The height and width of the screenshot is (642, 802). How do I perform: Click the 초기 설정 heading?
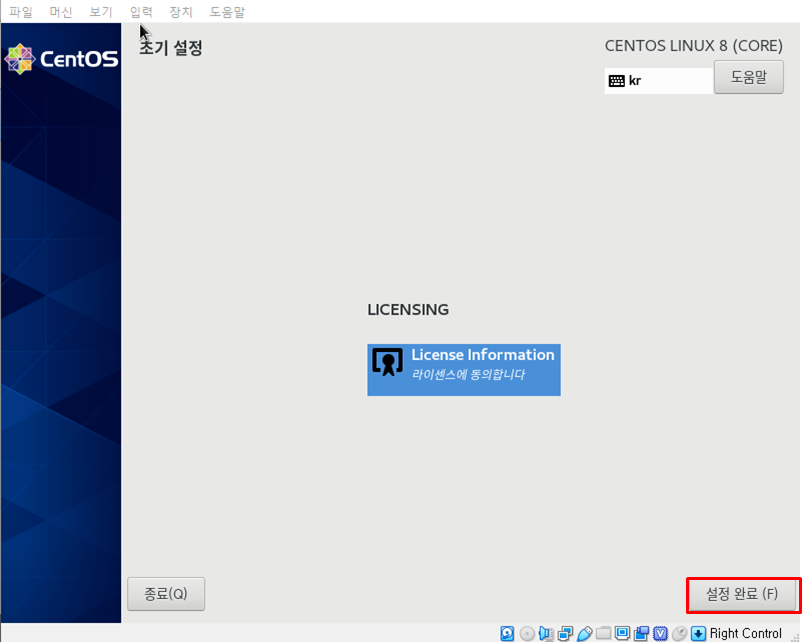[171, 48]
